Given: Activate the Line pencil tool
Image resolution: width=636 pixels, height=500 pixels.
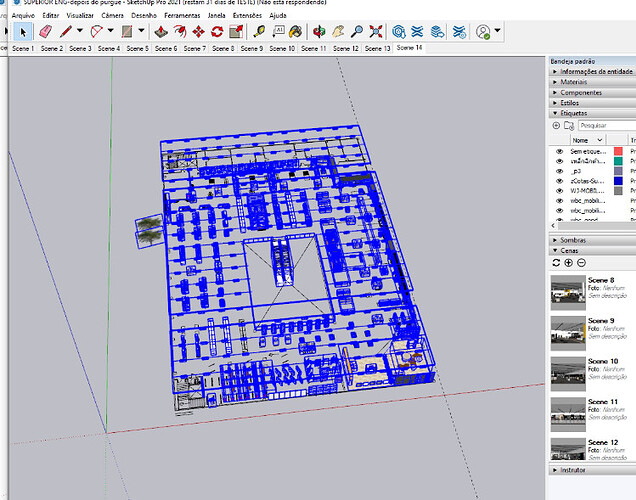Looking at the screenshot, I should (x=66, y=32).
